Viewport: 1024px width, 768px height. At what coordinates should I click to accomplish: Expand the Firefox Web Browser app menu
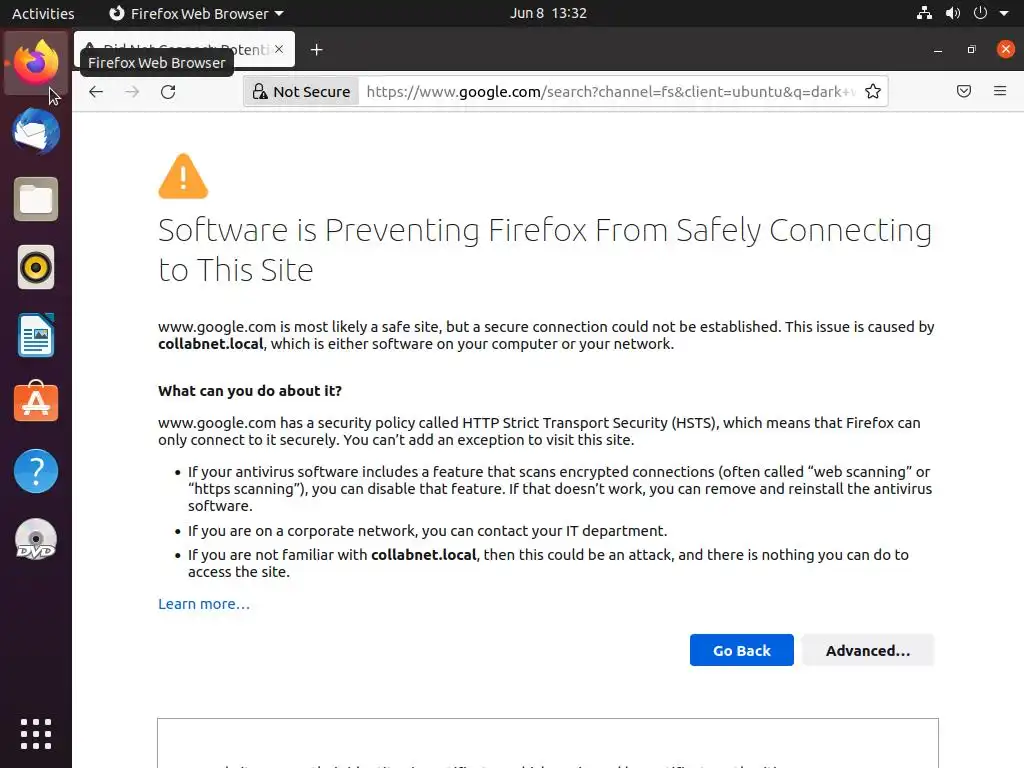(196, 14)
